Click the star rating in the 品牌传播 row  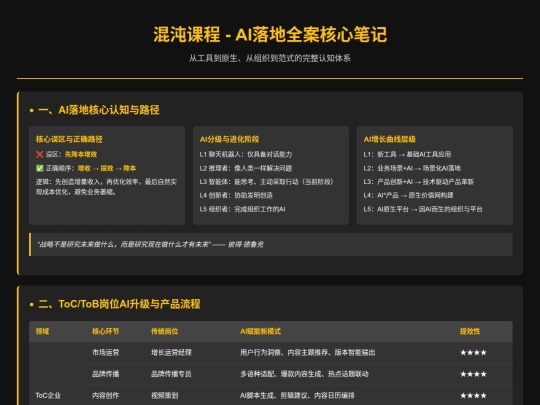pos(473,374)
